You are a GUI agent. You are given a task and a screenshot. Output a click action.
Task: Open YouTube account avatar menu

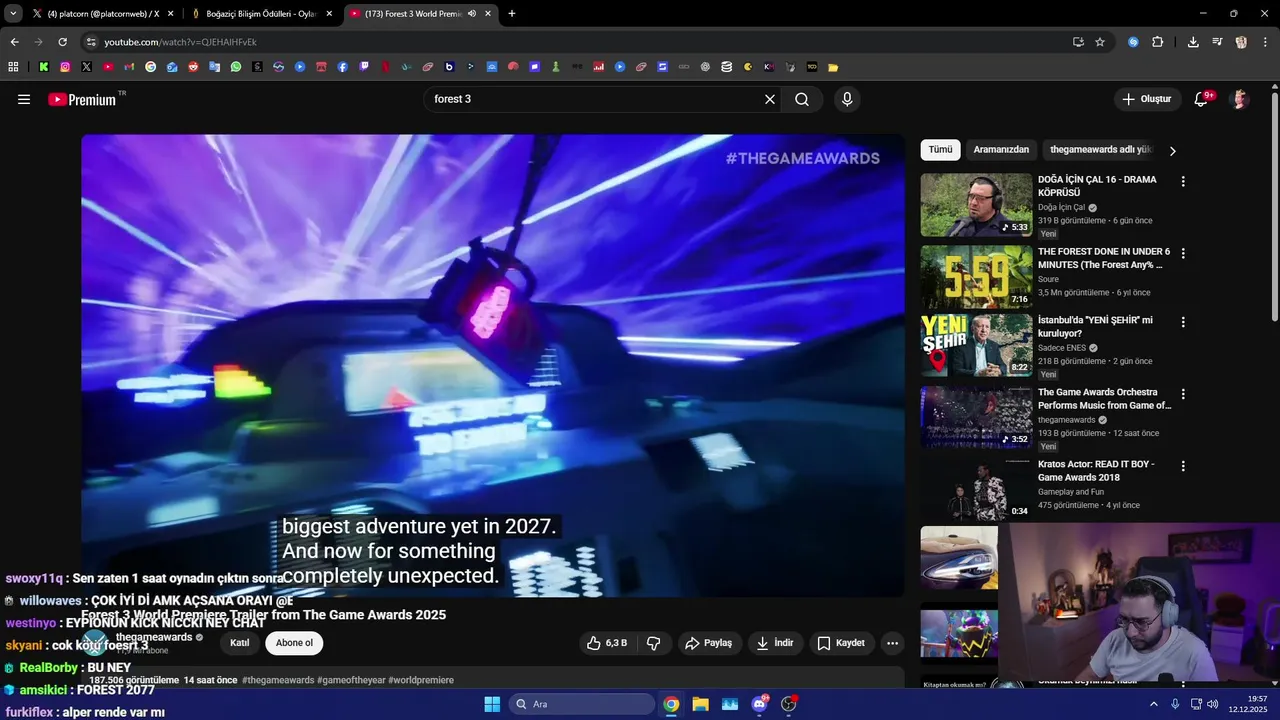coord(1239,99)
